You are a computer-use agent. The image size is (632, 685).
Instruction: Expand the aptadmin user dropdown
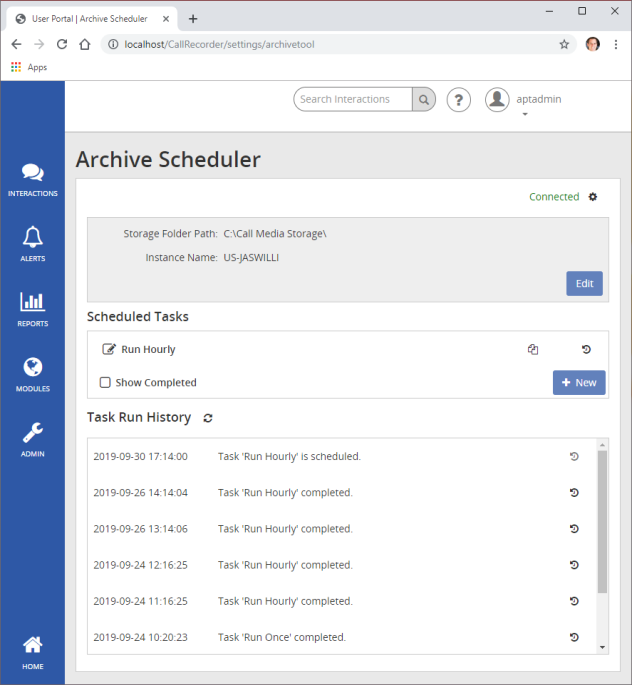point(525,114)
